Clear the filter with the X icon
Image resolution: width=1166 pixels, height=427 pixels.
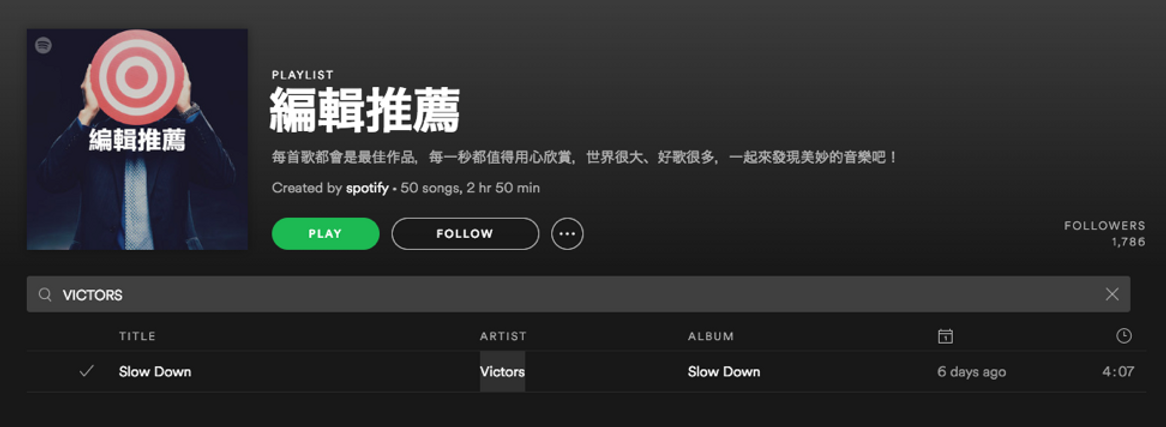(1112, 295)
